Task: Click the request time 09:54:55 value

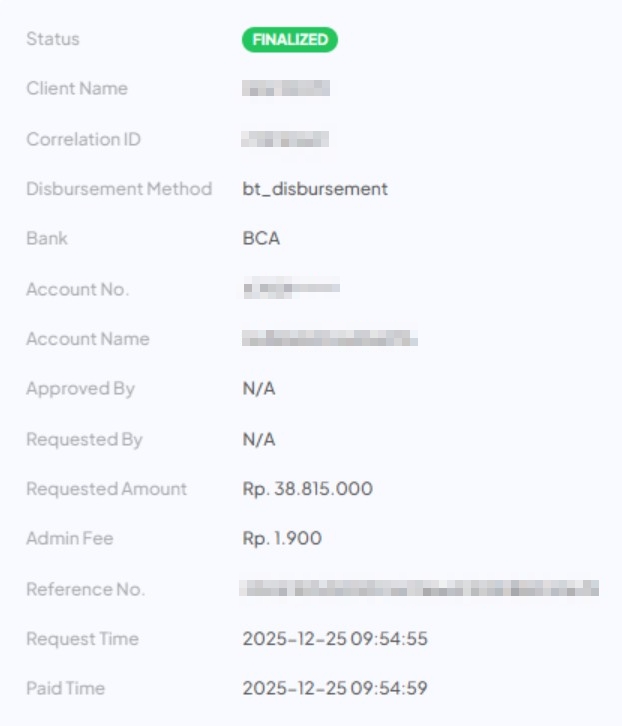Action: pos(335,639)
